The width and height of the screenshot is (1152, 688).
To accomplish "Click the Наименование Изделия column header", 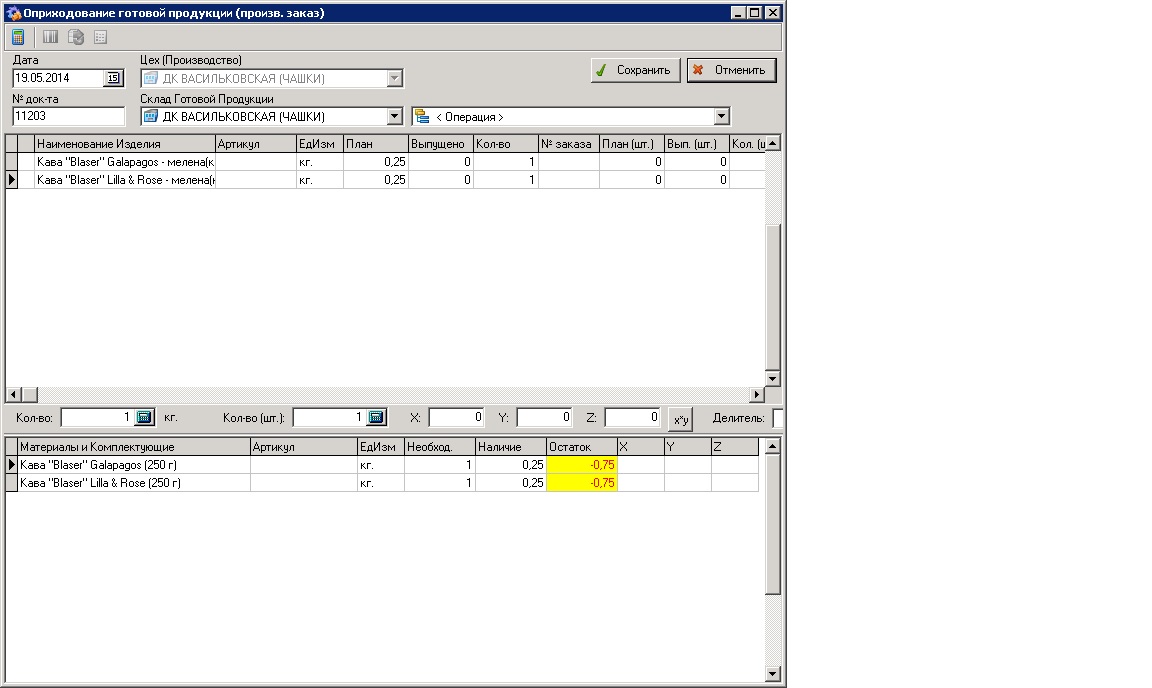I will (124, 144).
